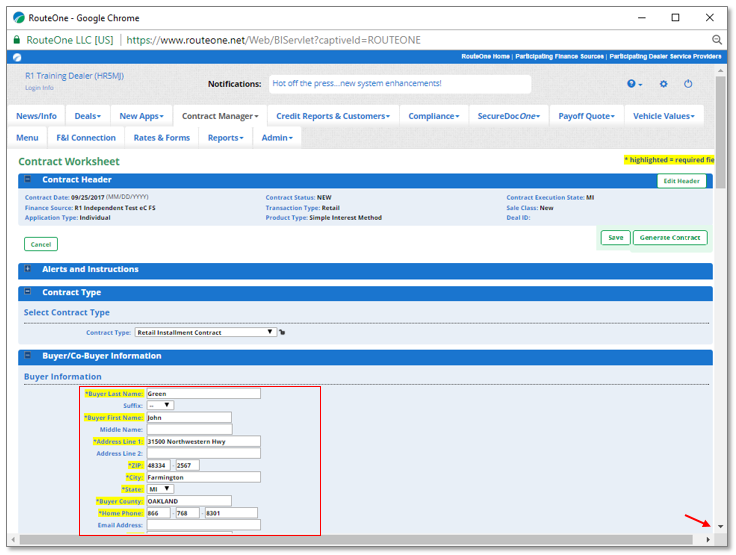
Task: Open the New Apps menu
Action: coord(141,116)
